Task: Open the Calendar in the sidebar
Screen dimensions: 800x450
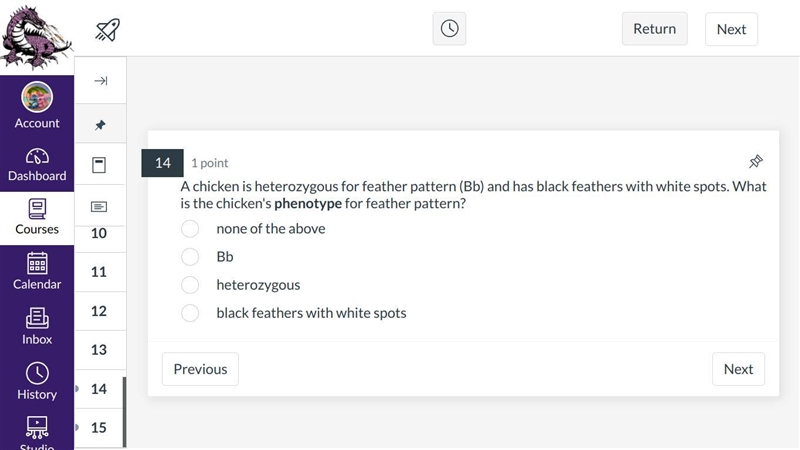Action: coord(37,271)
